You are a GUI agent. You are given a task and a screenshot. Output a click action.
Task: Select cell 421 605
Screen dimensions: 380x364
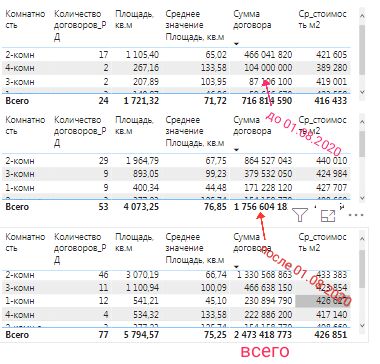coord(331,55)
